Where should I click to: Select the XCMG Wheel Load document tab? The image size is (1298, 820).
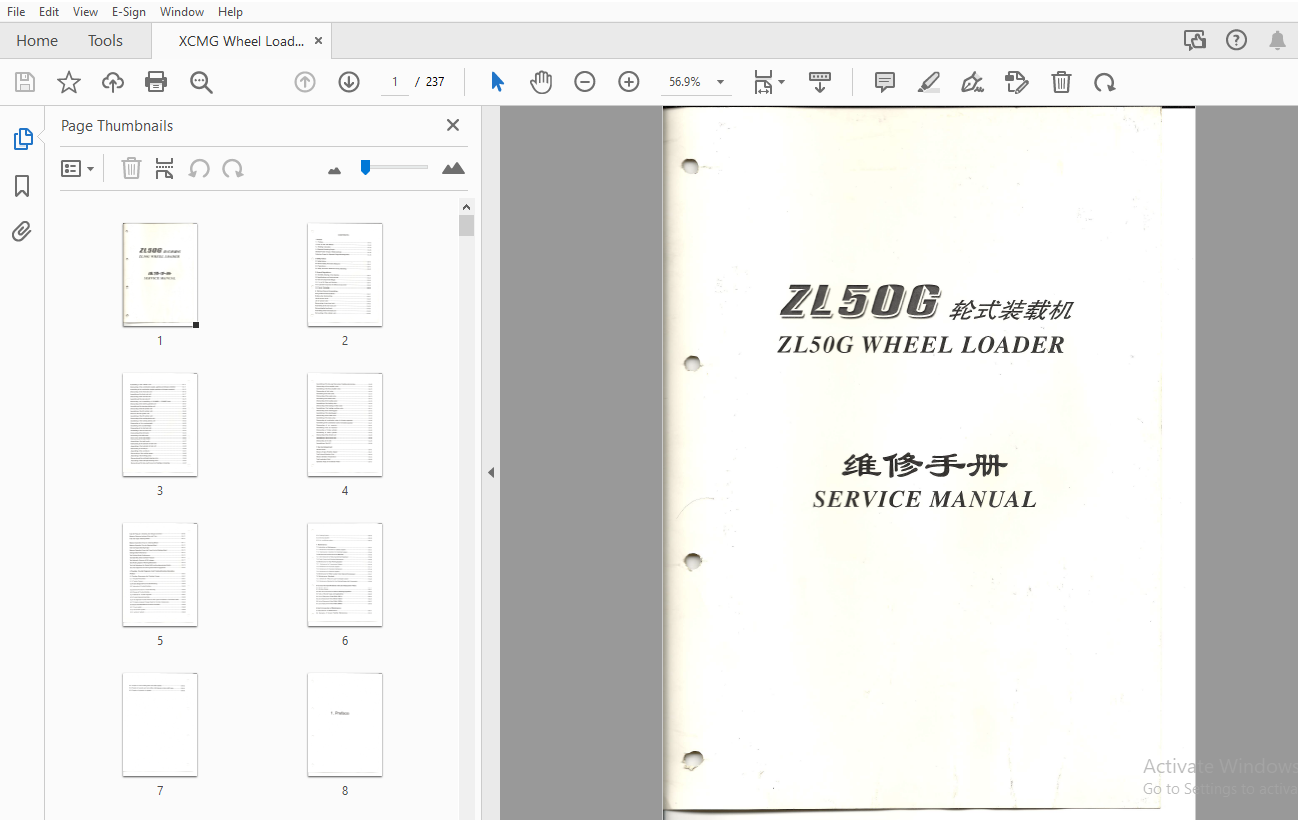point(241,41)
